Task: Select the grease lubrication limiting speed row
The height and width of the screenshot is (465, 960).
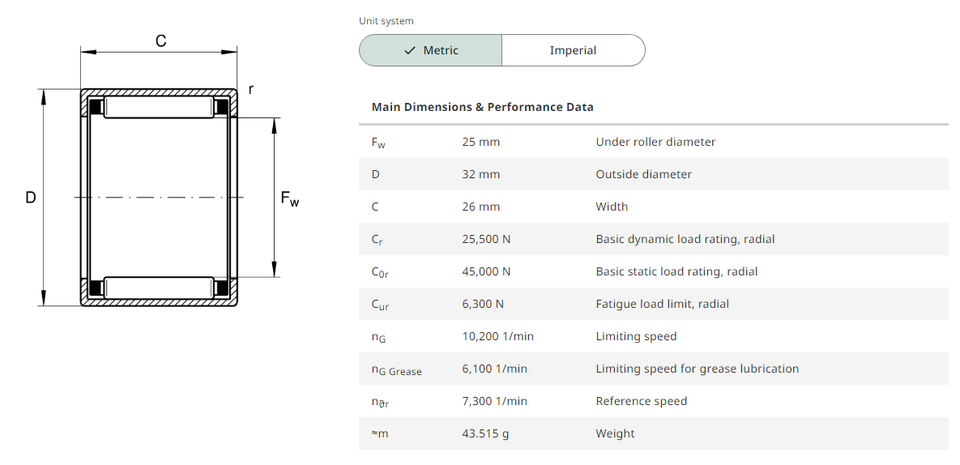Action: [653, 369]
